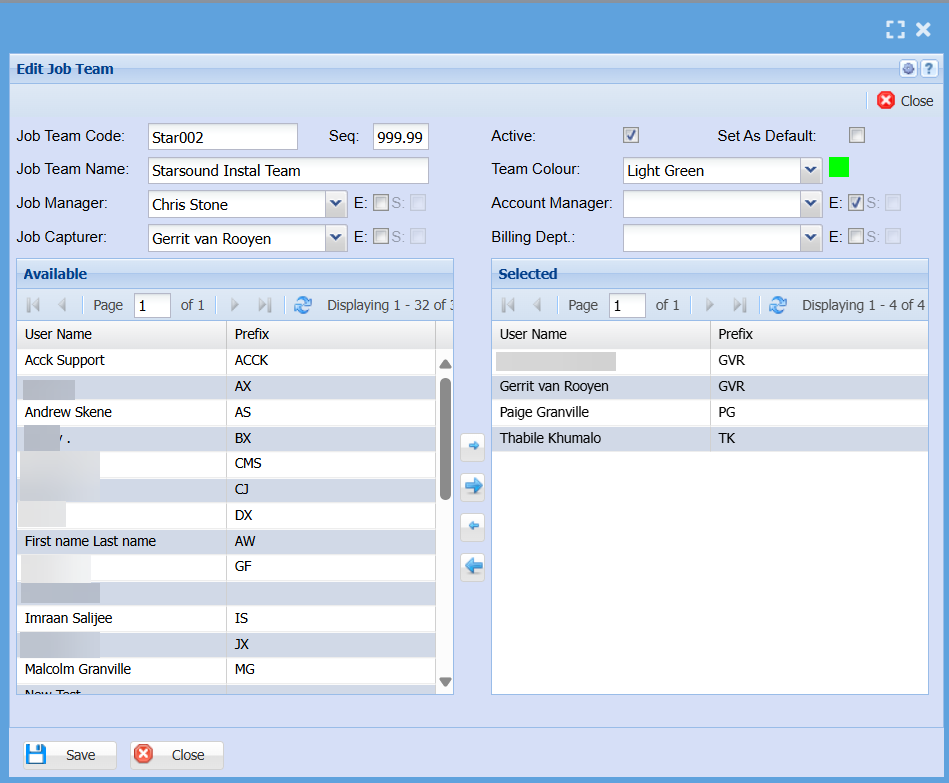This screenshot has height=783, width=949.
Task: Expand the Job Manager dropdown
Action: point(336,204)
